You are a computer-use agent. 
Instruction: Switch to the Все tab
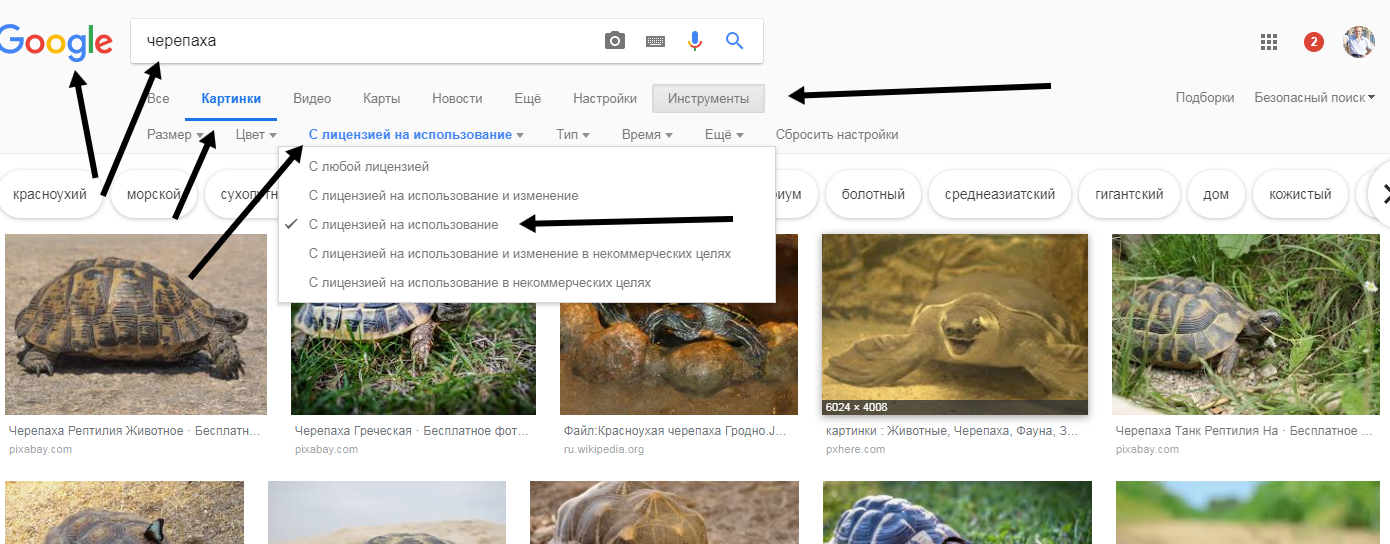click(x=158, y=98)
